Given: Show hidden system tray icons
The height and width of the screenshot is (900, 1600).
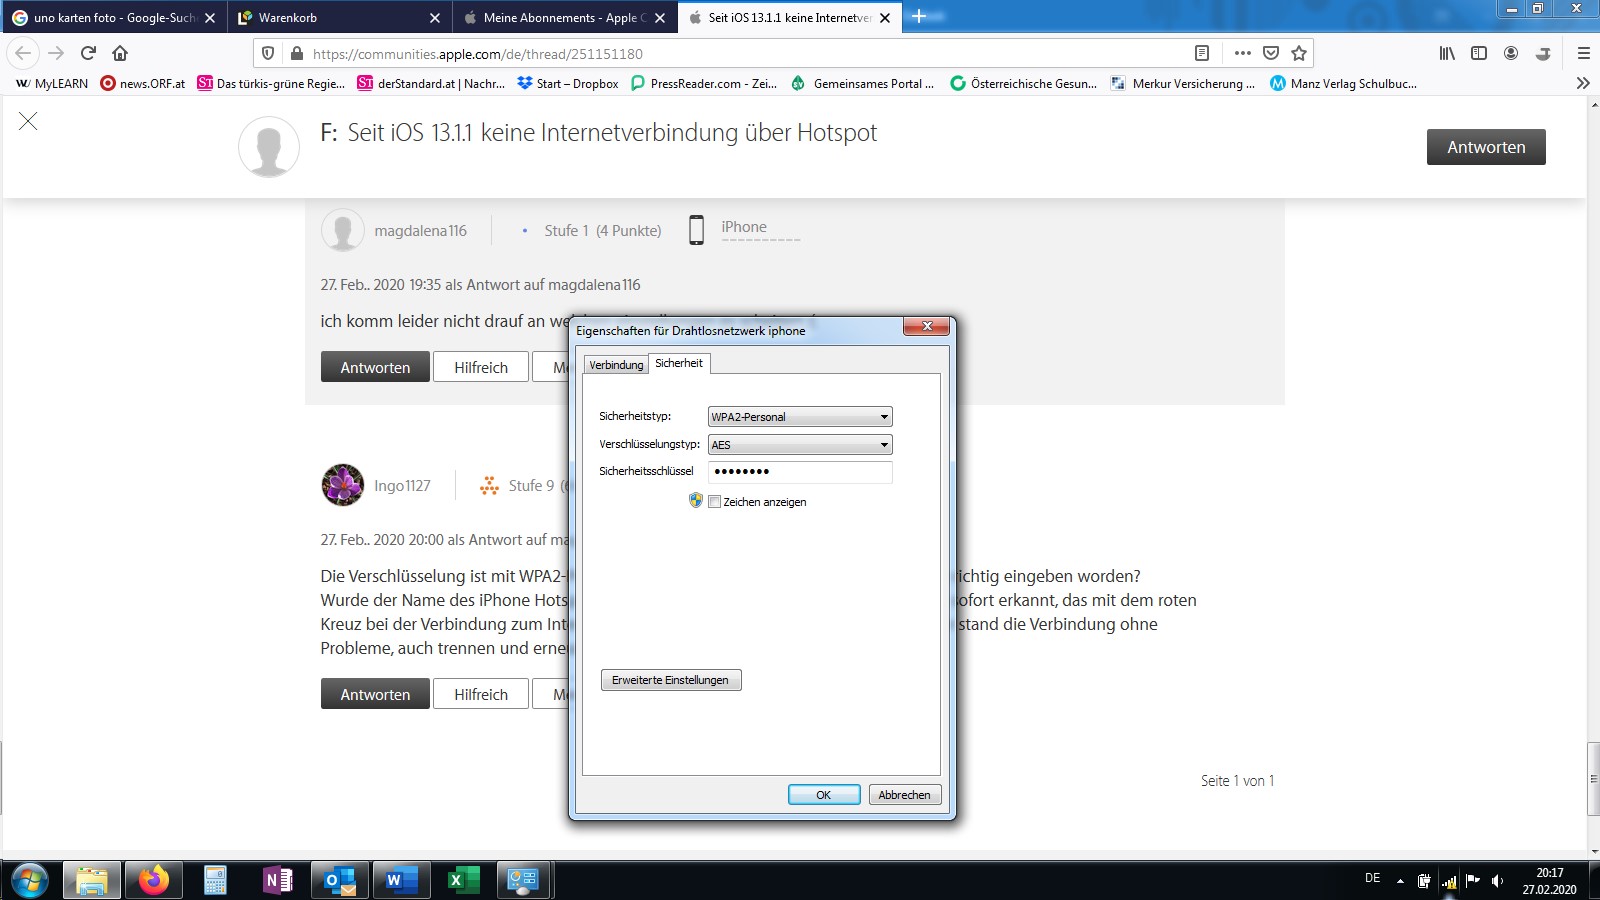Looking at the screenshot, I should [1400, 881].
